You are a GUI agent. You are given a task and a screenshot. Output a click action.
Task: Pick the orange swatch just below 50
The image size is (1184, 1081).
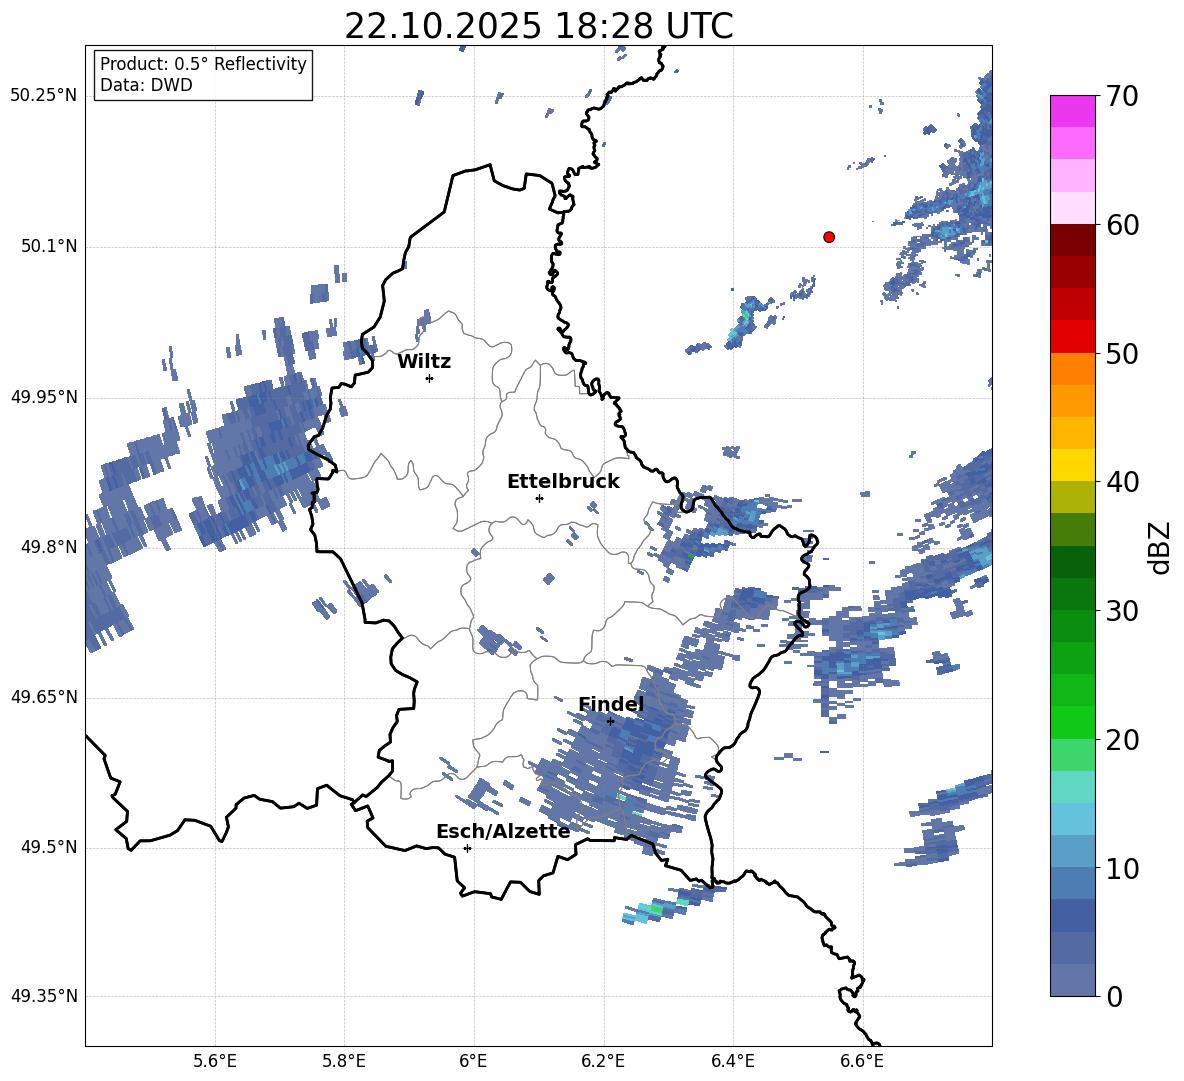[x=1073, y=369]
